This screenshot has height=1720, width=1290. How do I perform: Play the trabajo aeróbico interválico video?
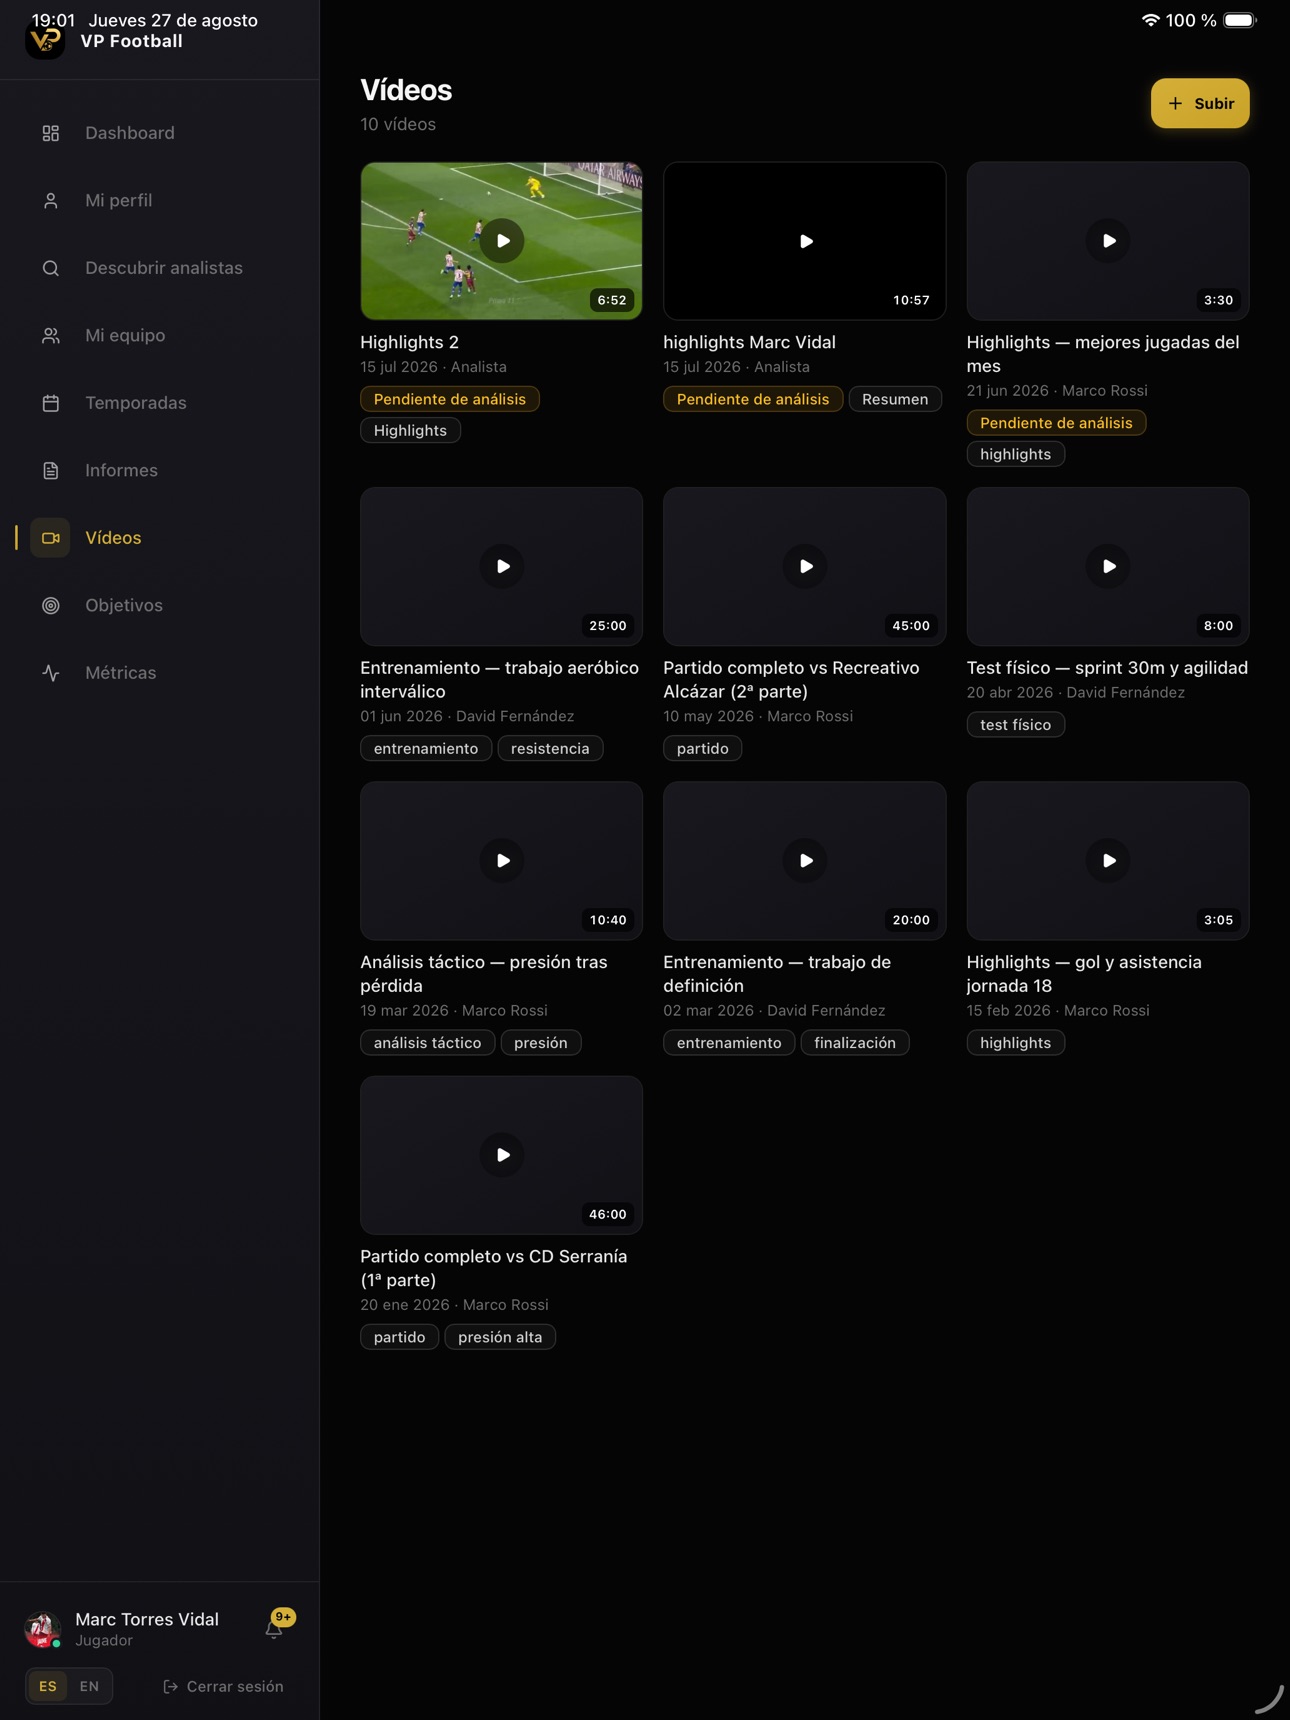pos(502,566)
